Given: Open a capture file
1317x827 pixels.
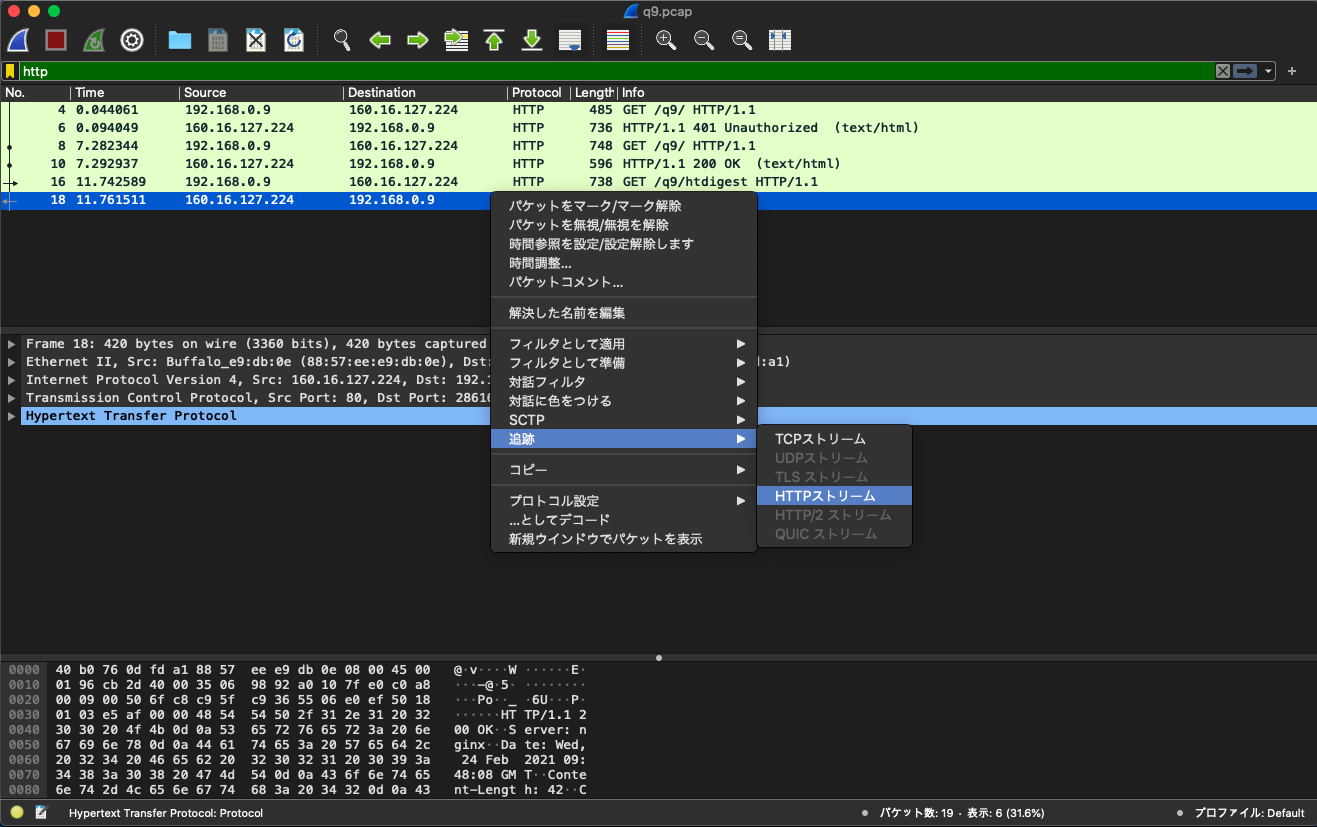Looking at the screenshot, I should tap(179, 40).
